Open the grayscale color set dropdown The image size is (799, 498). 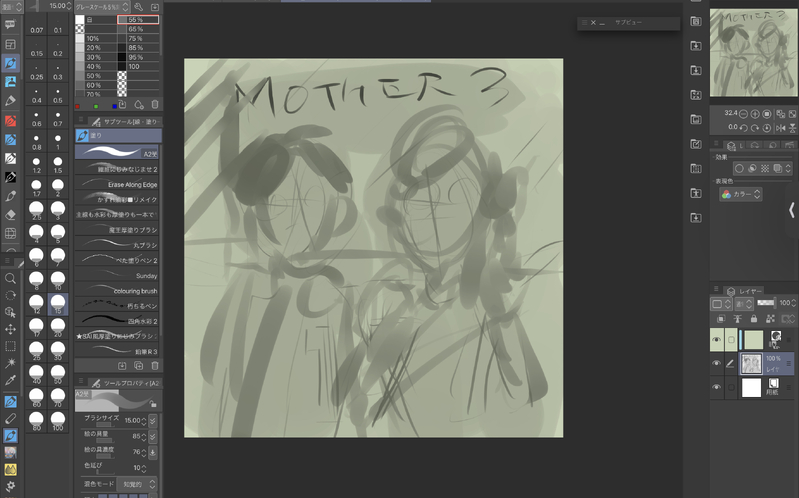click(x=102, y=7)
